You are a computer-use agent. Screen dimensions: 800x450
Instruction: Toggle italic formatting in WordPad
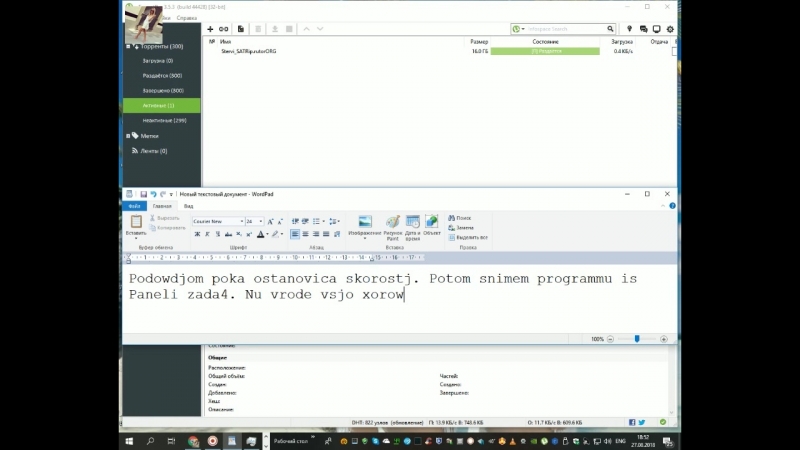pyautogui.click(x=208, y=234)
